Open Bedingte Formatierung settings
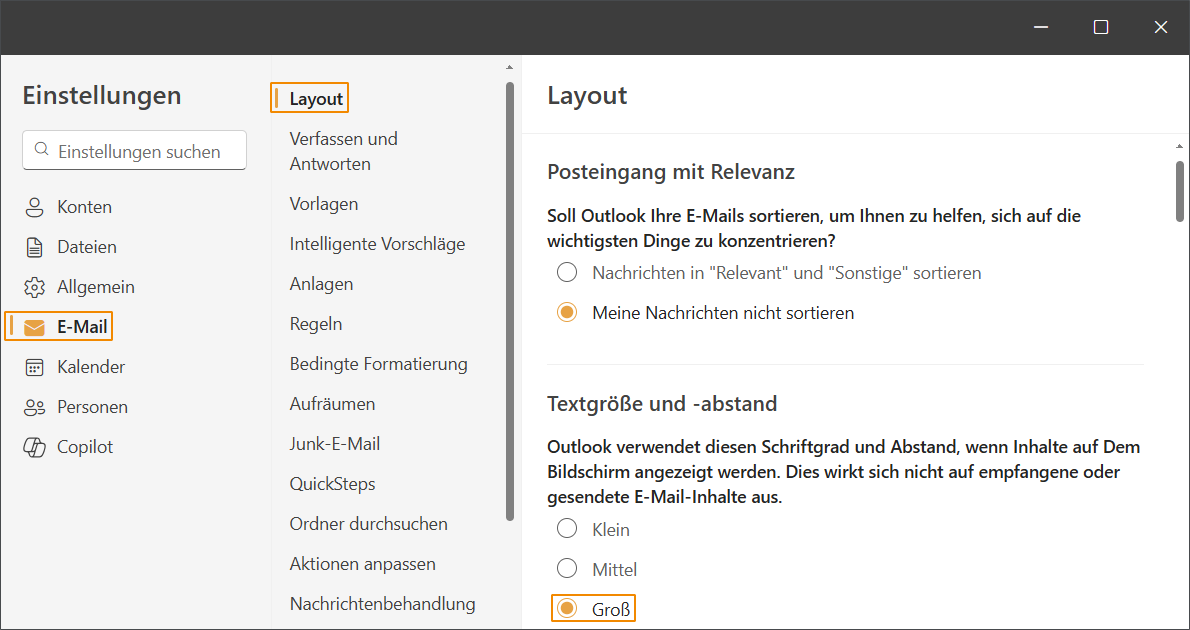Screen dimensions: 1190x630 point(378,364)
